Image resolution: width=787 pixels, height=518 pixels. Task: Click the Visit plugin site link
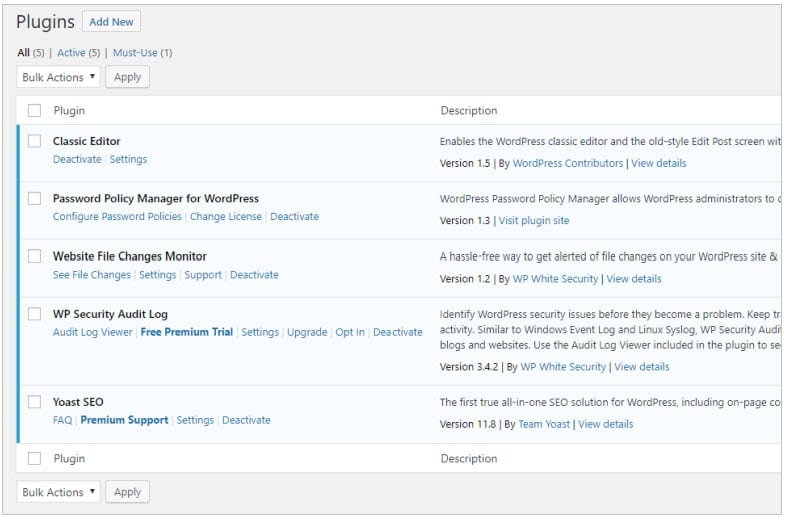(534, 220)
